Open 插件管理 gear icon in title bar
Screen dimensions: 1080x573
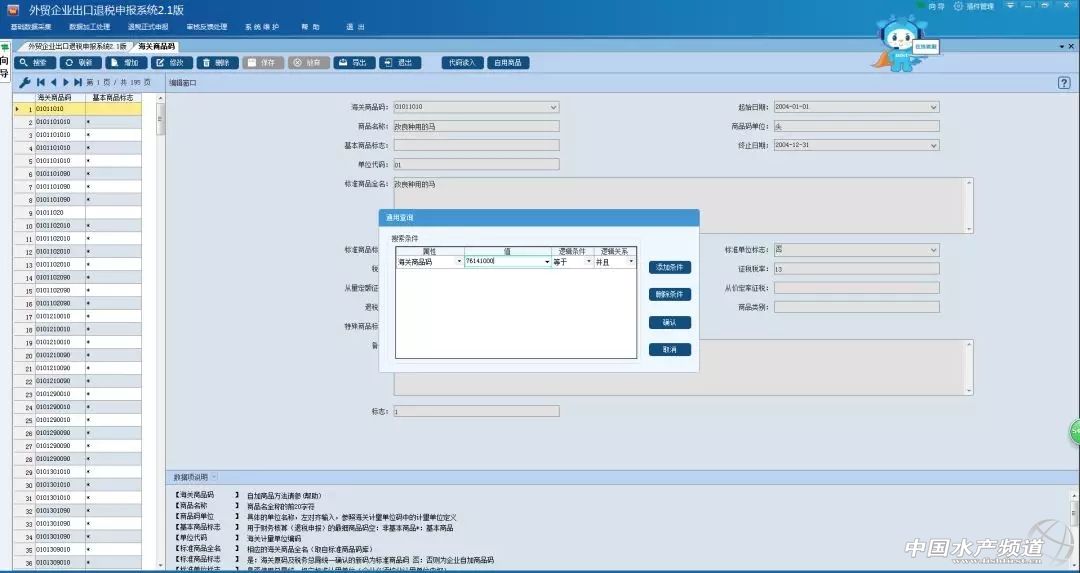(x=958, y=7)
